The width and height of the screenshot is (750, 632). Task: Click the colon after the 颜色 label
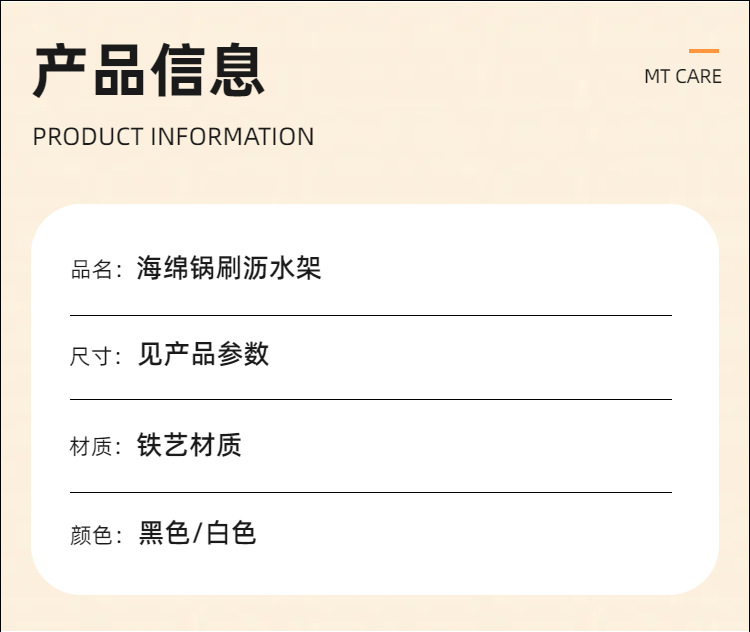(119, 537)
